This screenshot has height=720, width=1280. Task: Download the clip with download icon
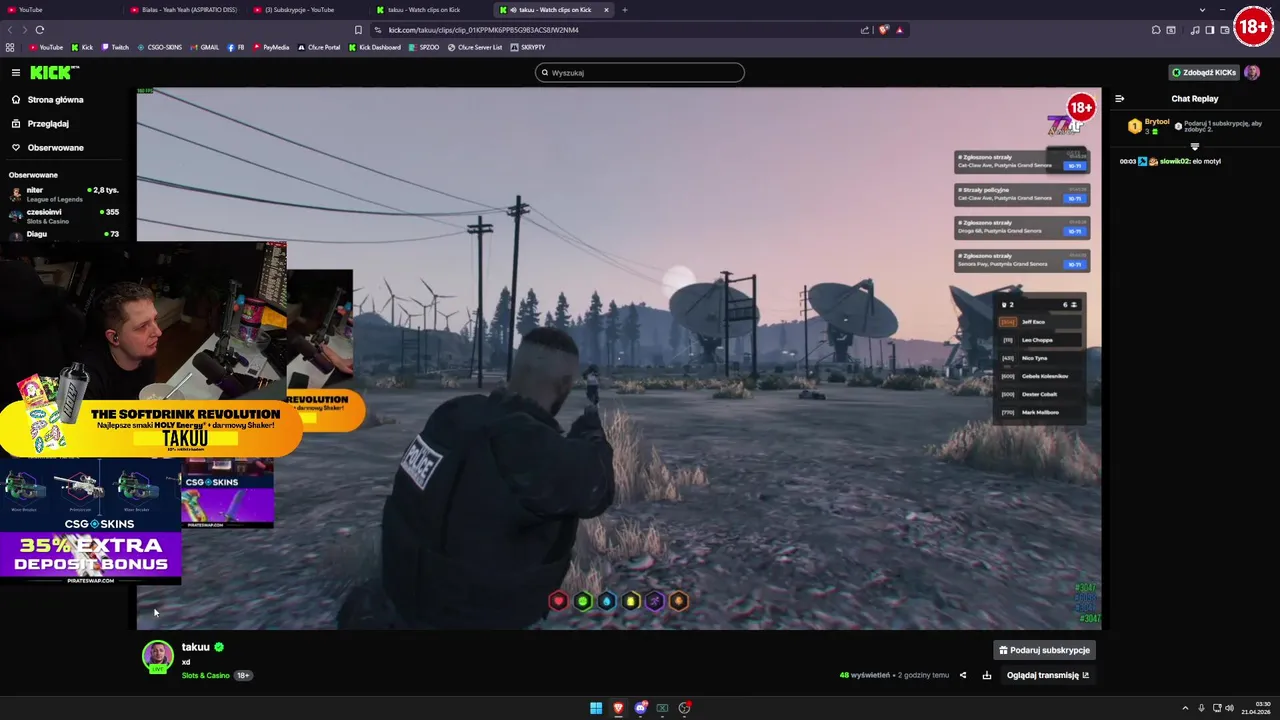(987, 675)
